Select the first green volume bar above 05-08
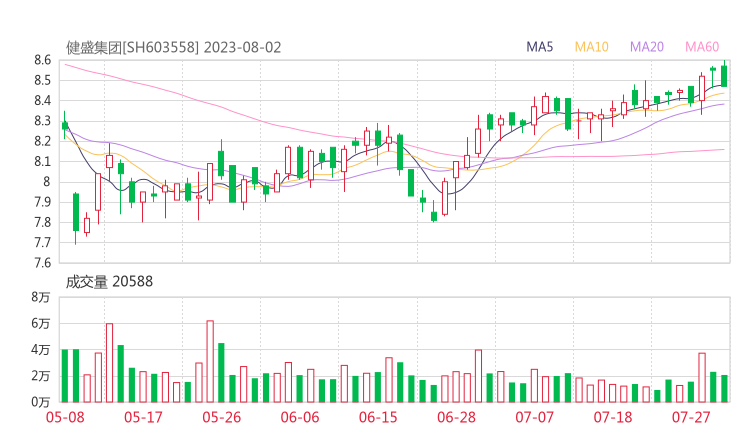This screenshot has width=740, height=440. pos(65,376)
